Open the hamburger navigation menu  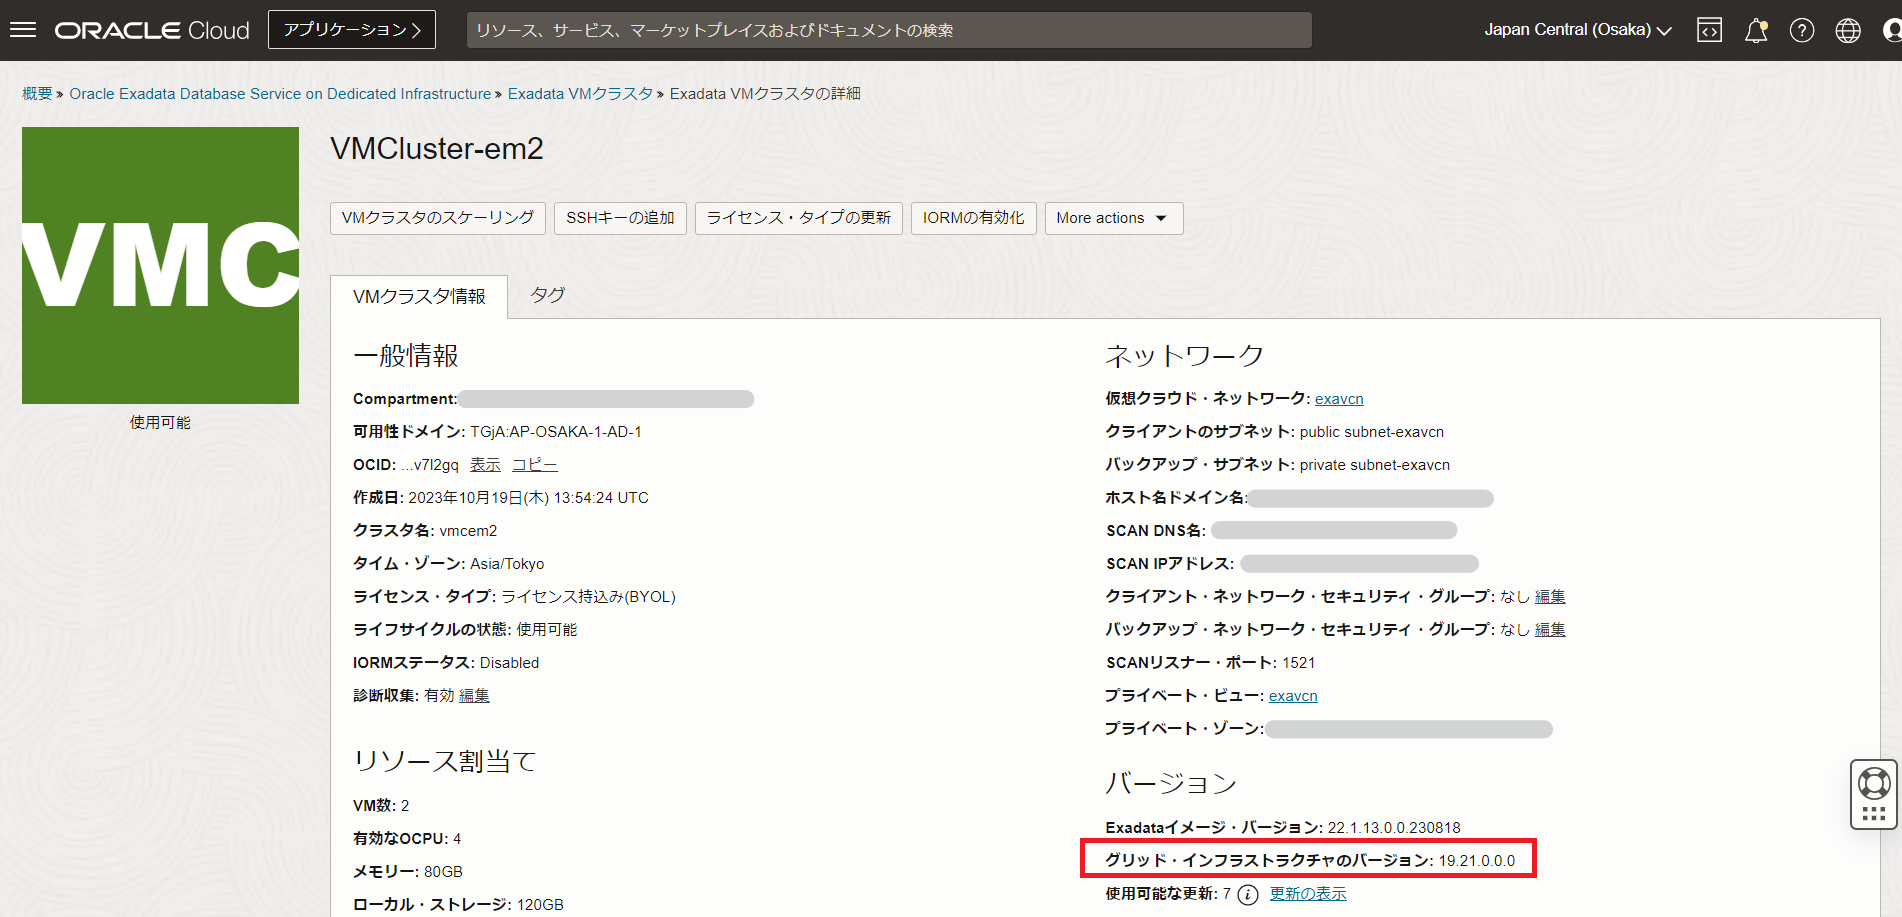tap(23, 30)
